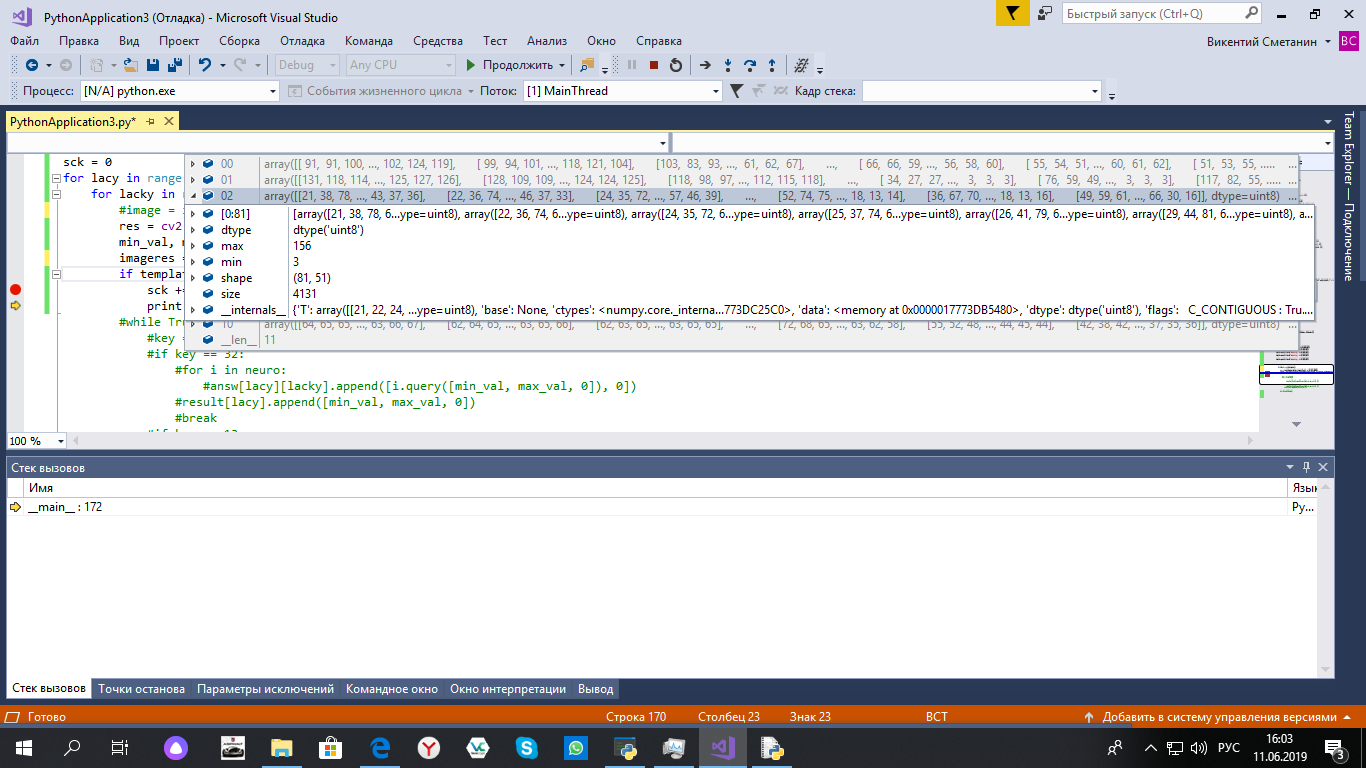
Task: Restart the debug session icon
Action: coord(675,65)
